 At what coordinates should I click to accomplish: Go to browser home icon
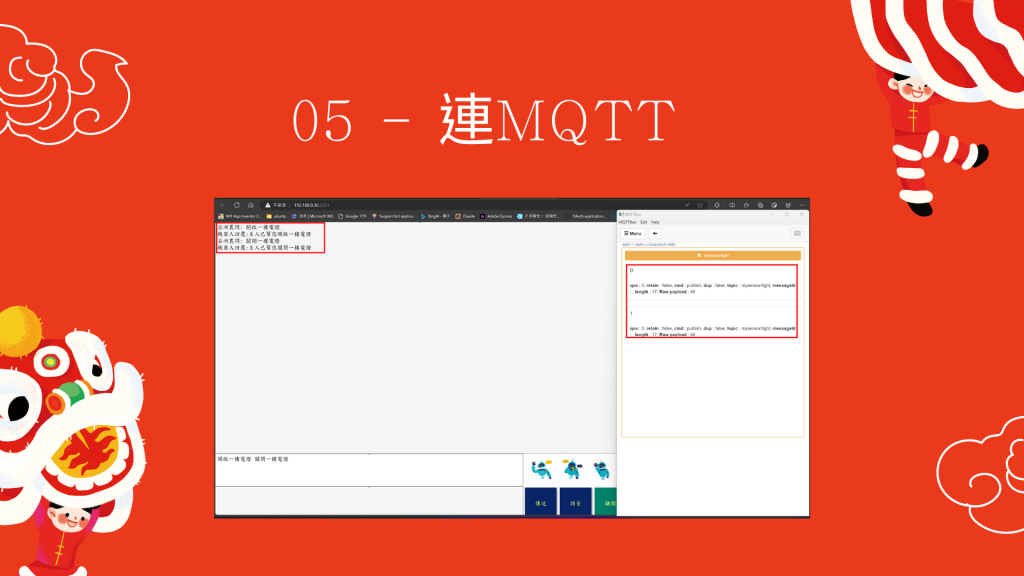click(251, 205)
